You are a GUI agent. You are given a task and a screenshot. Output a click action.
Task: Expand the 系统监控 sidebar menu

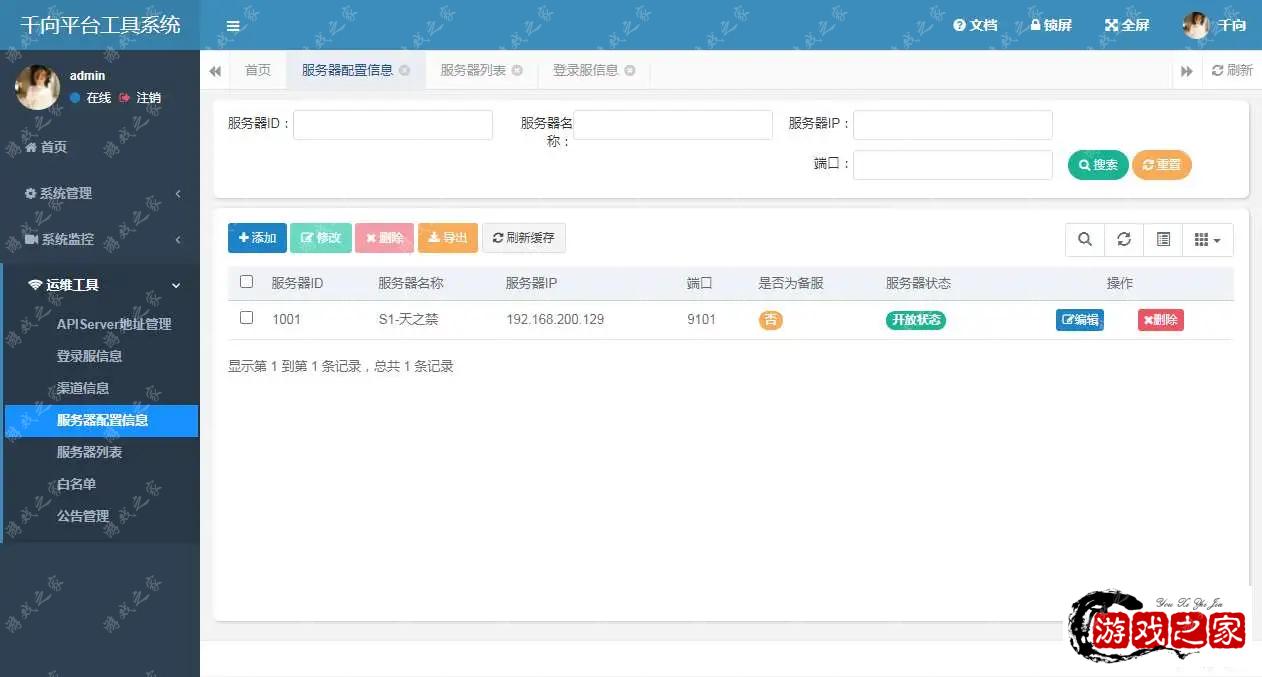[x=100, y=239]
